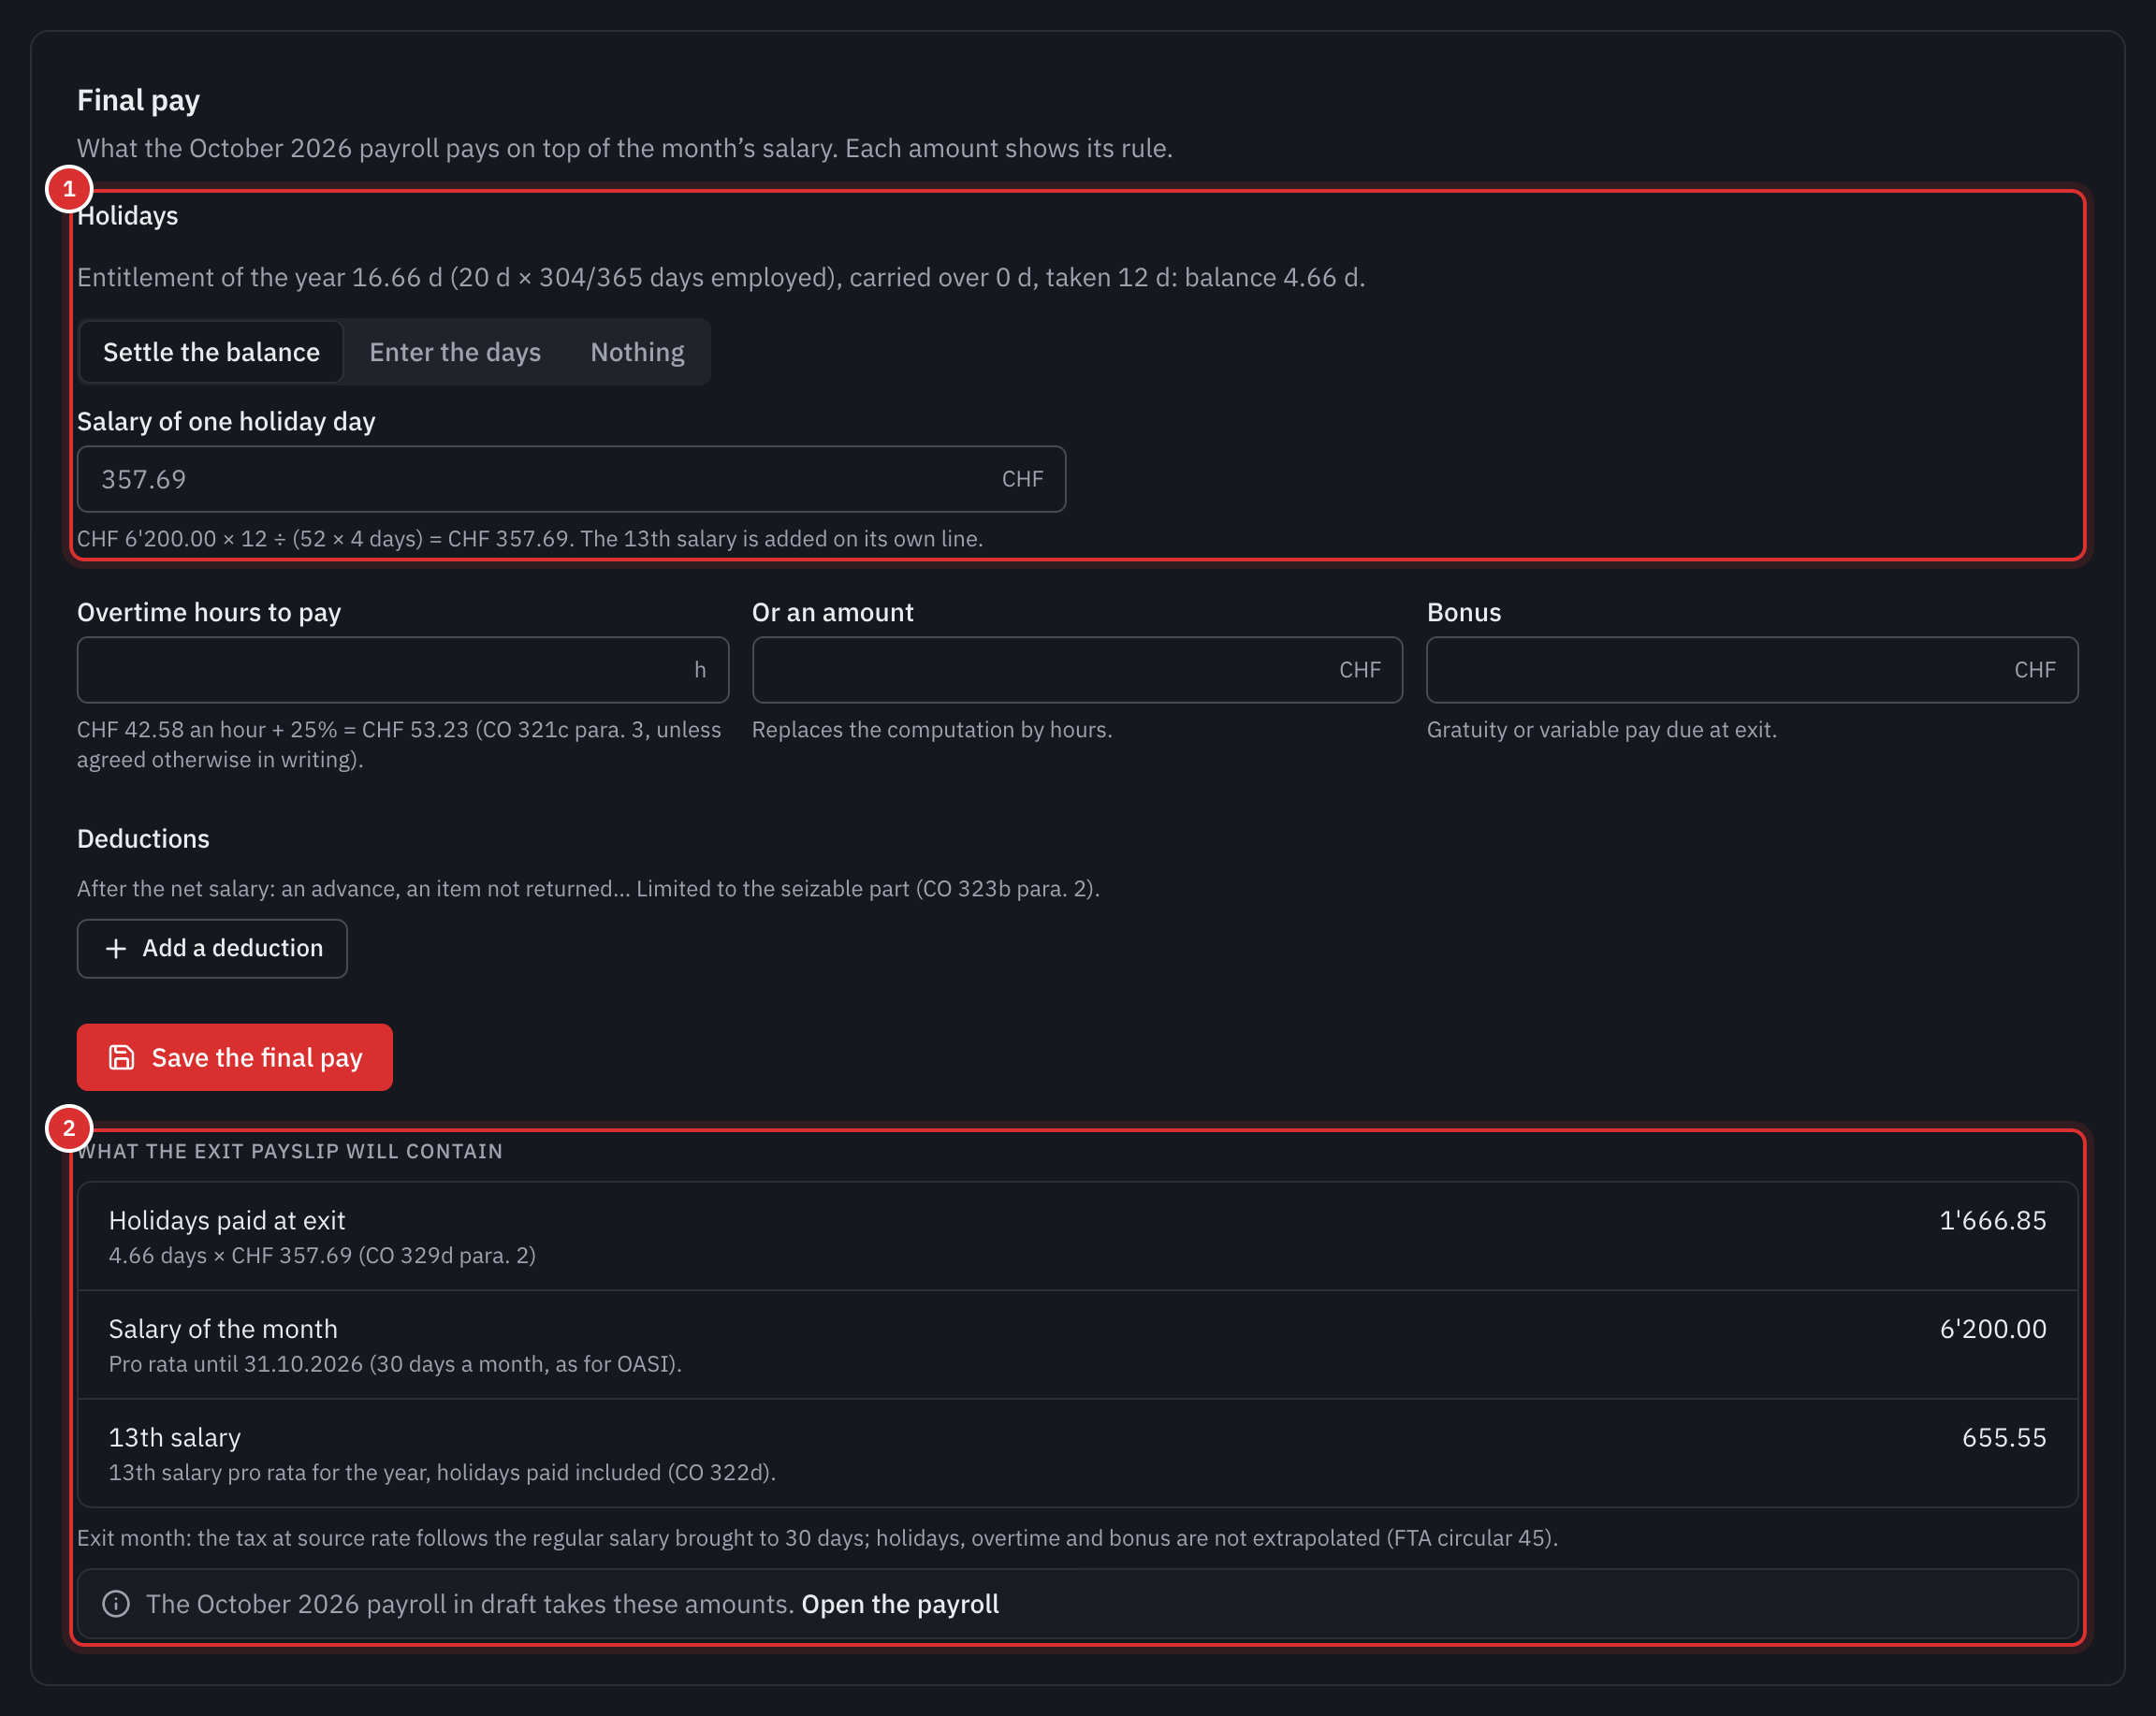Open the payroll link
This screenshot has width=2156, height=1716.
pos(900,1604)
